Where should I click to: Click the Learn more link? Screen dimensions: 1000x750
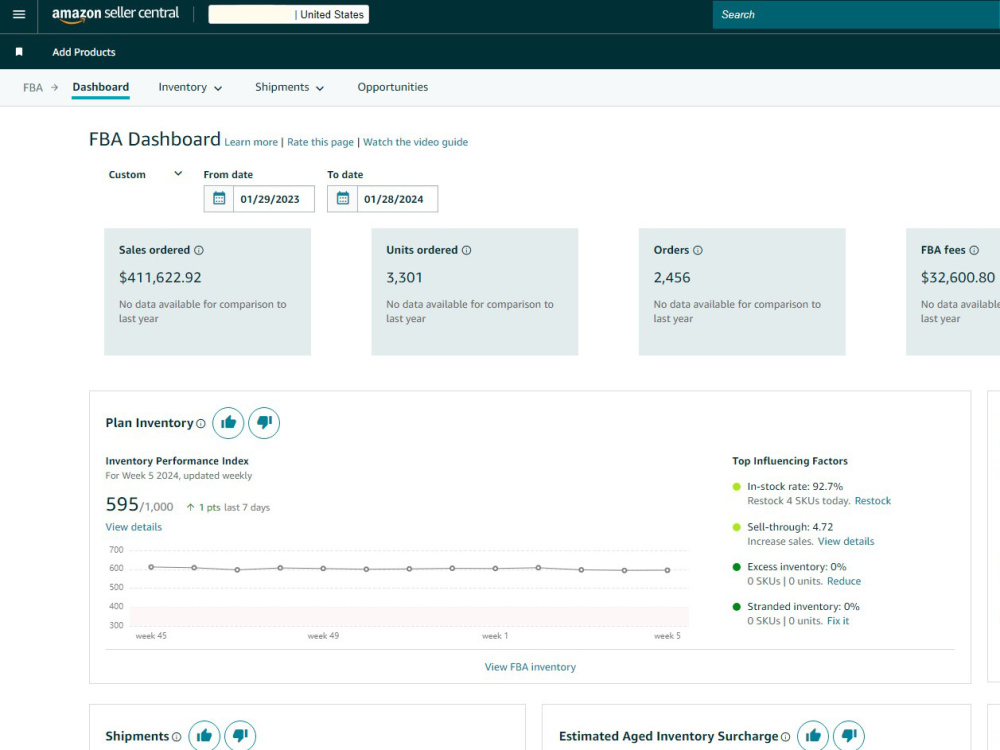pos(251,142)
